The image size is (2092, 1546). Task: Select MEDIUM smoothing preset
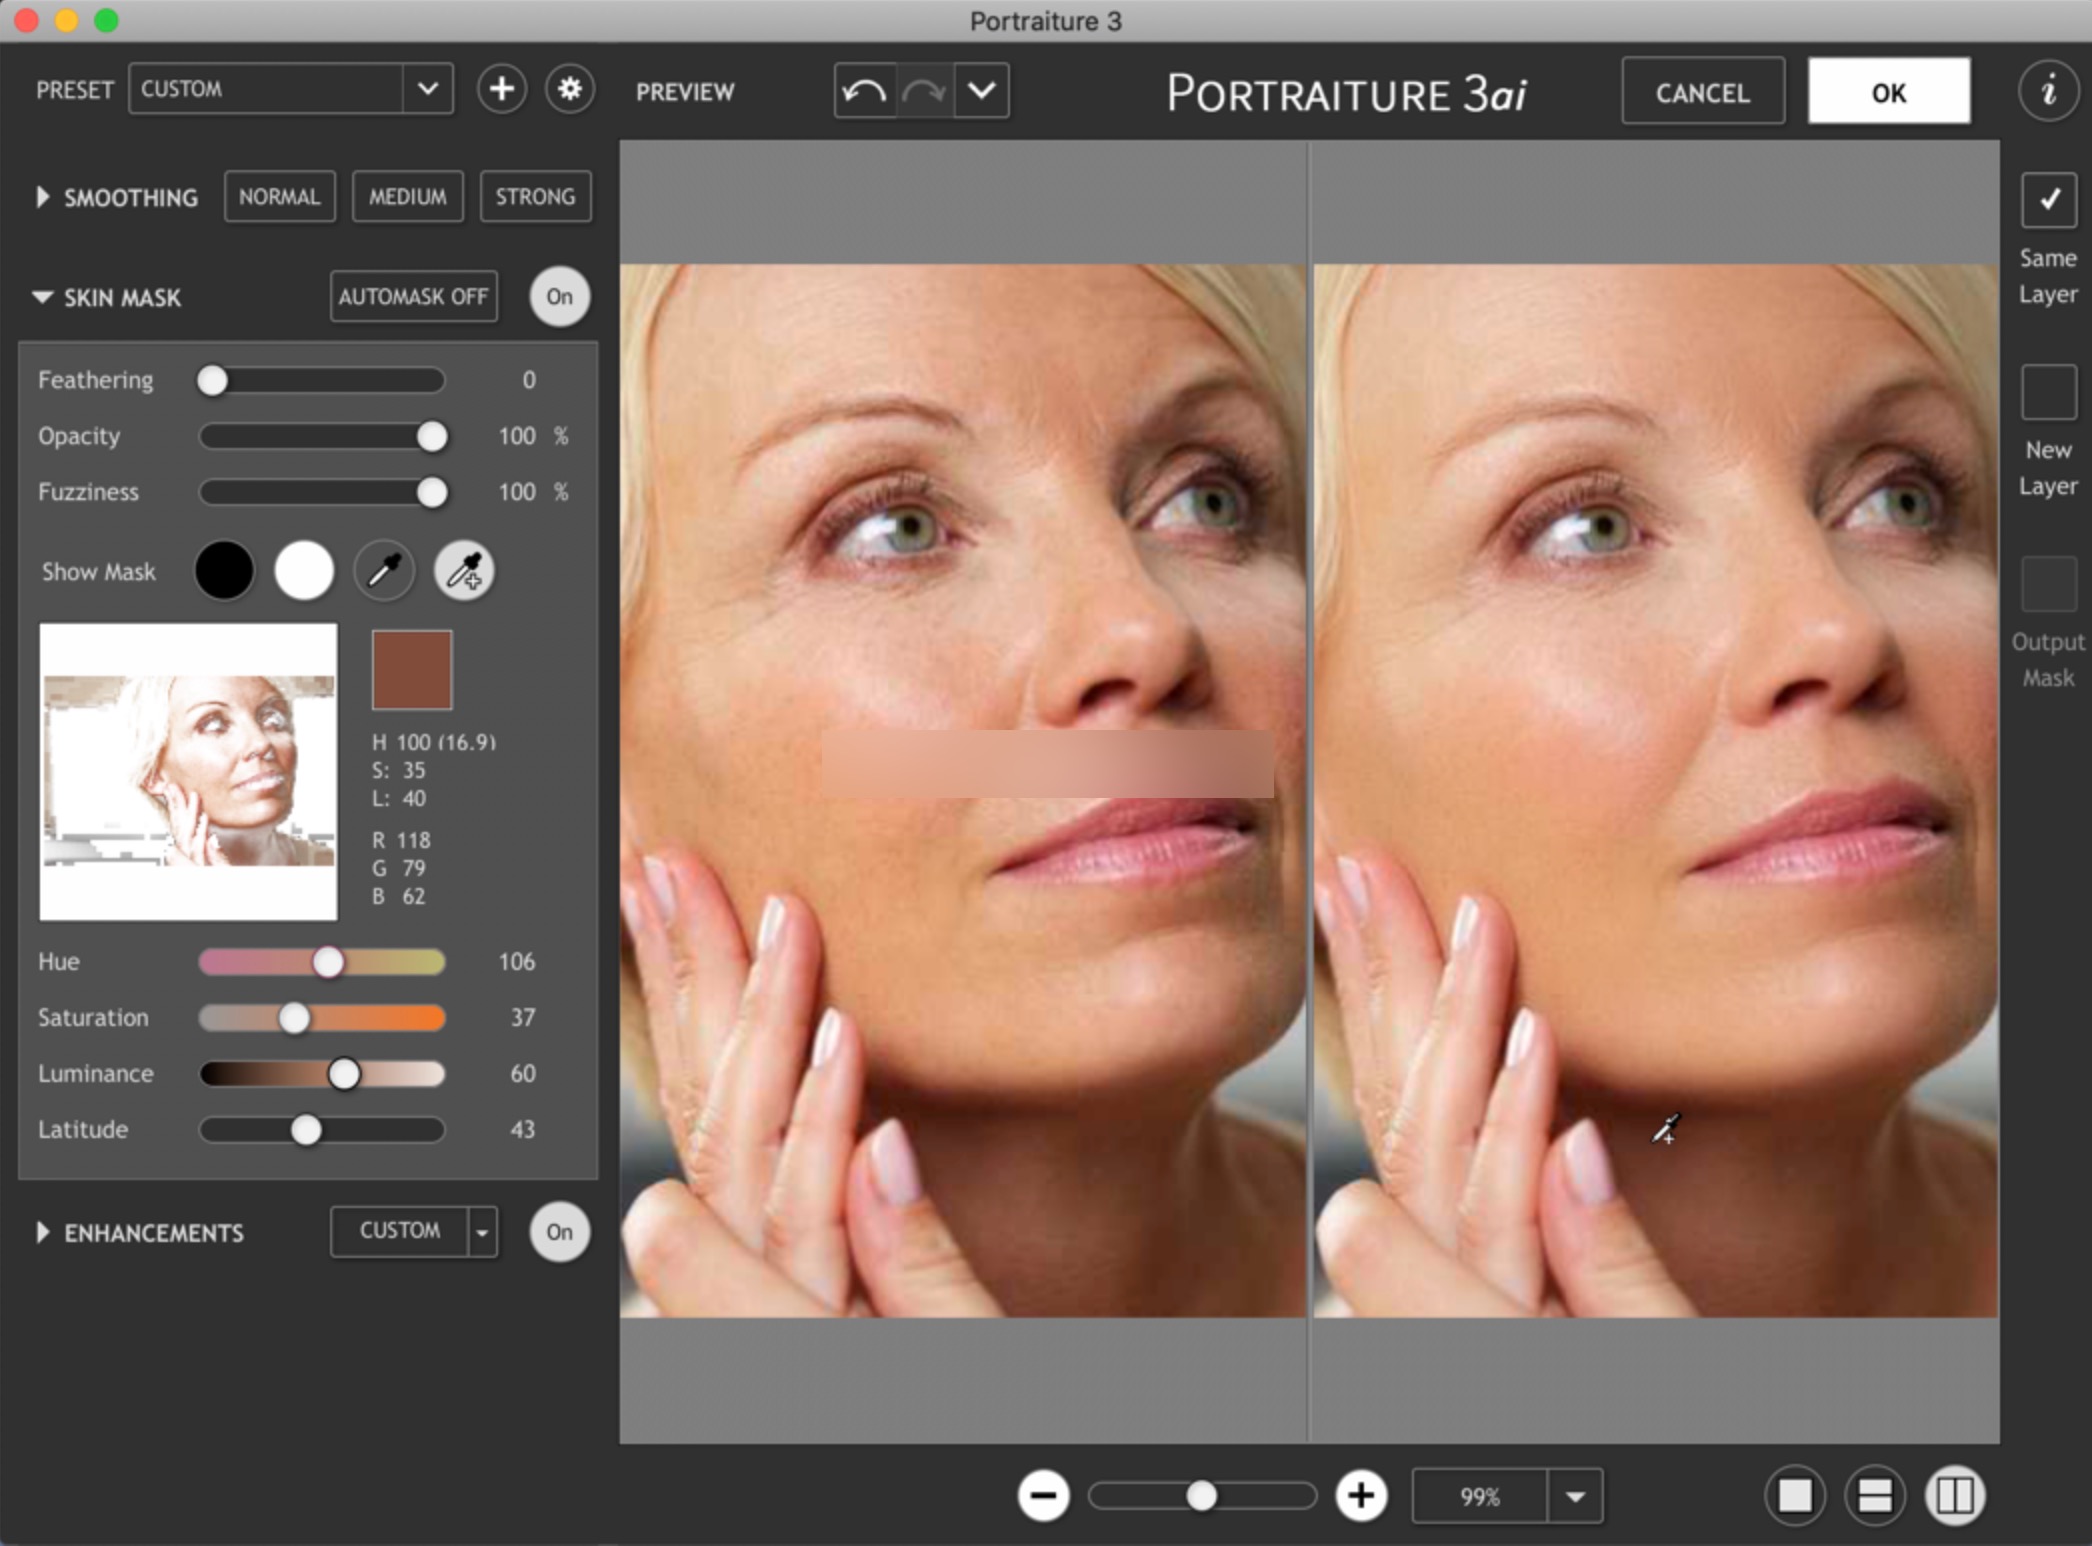pyautogui.click(x=407, y=196)
